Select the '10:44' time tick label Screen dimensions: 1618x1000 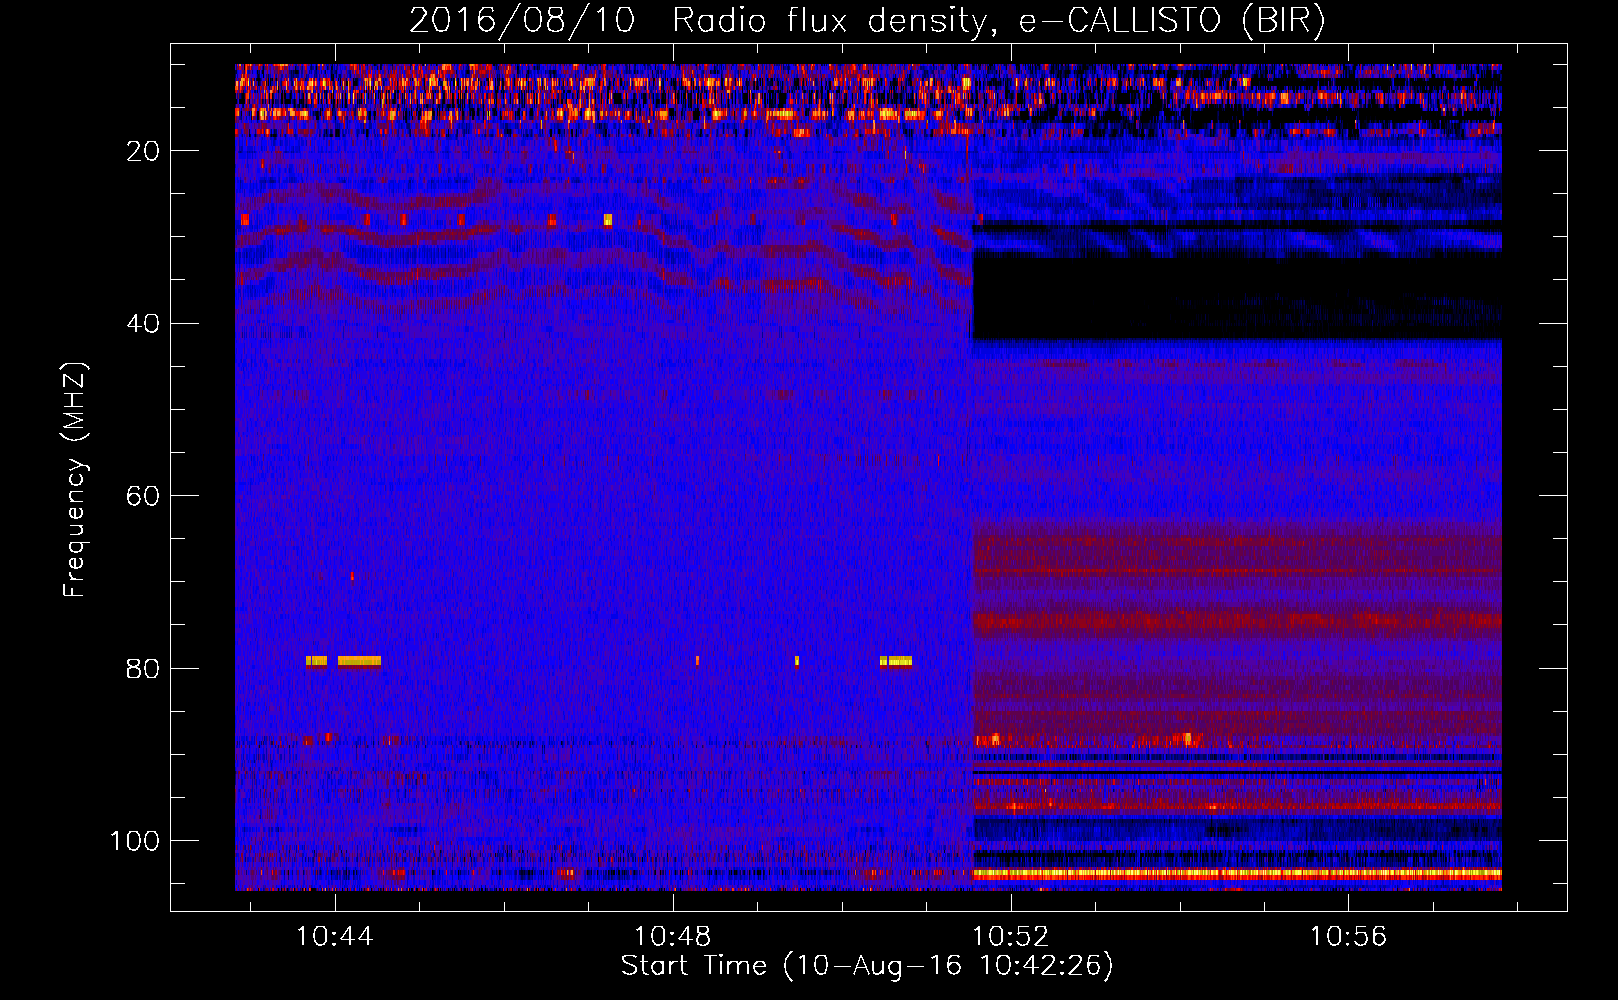(335, 936)
